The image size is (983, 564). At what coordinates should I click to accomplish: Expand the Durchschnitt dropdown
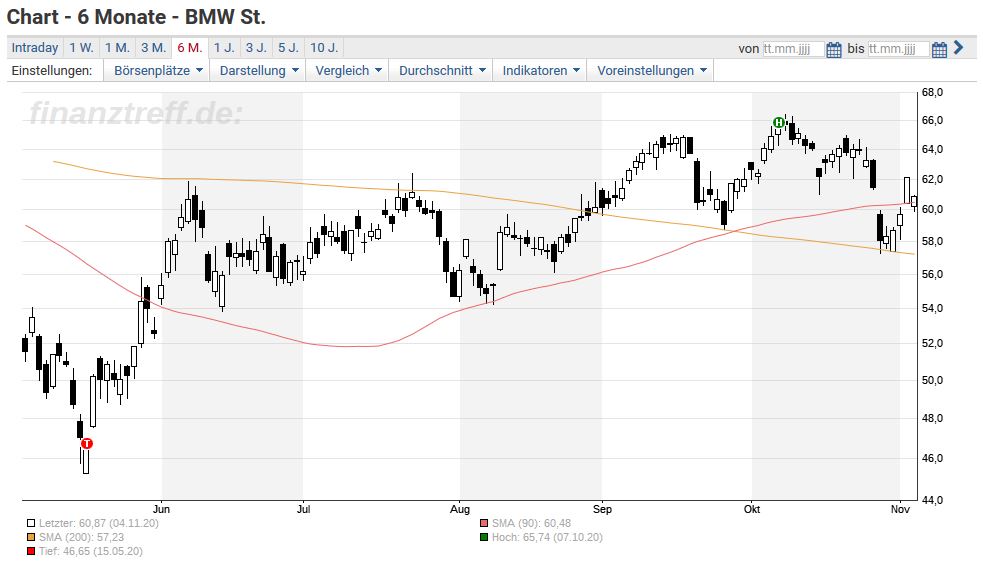click(x=441, y=71)
